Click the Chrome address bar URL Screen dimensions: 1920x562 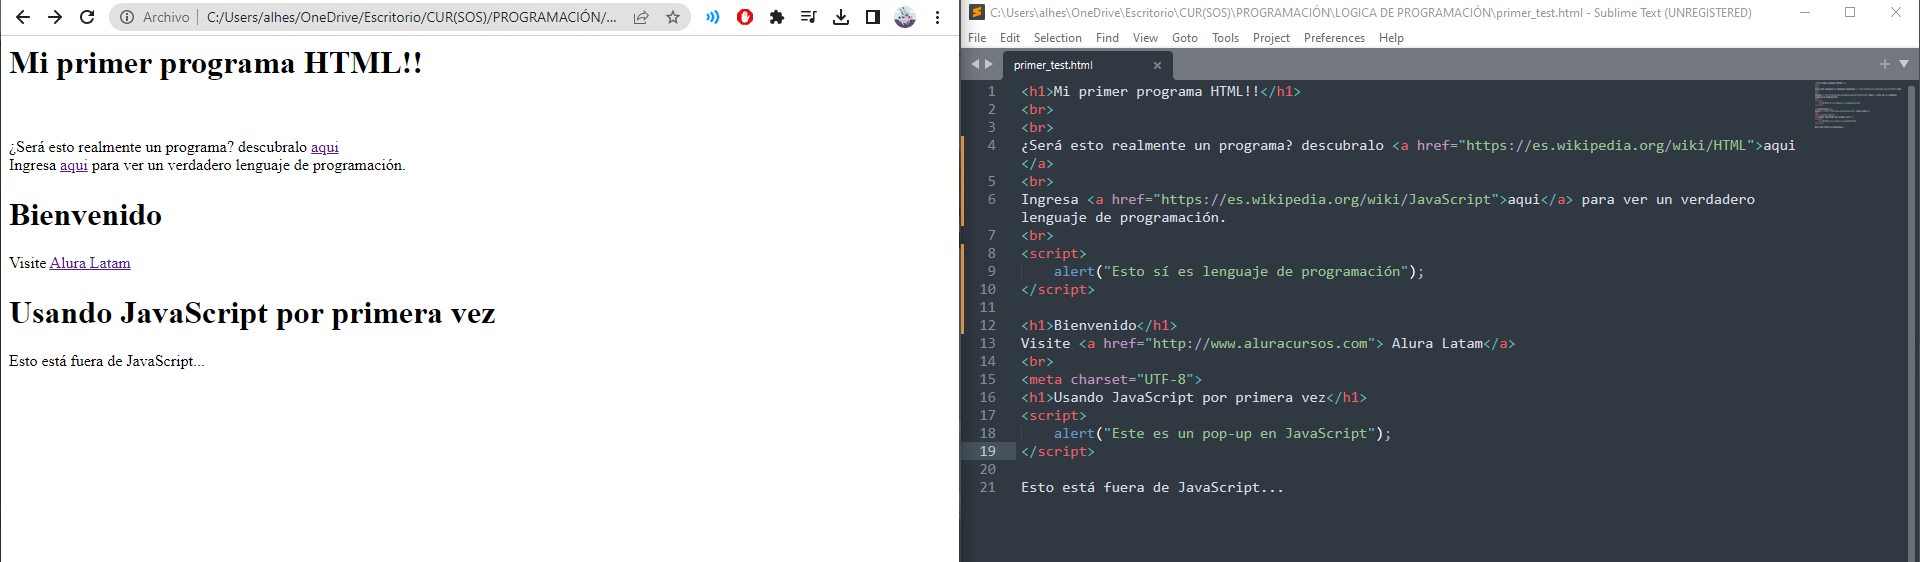click(412, 17)
